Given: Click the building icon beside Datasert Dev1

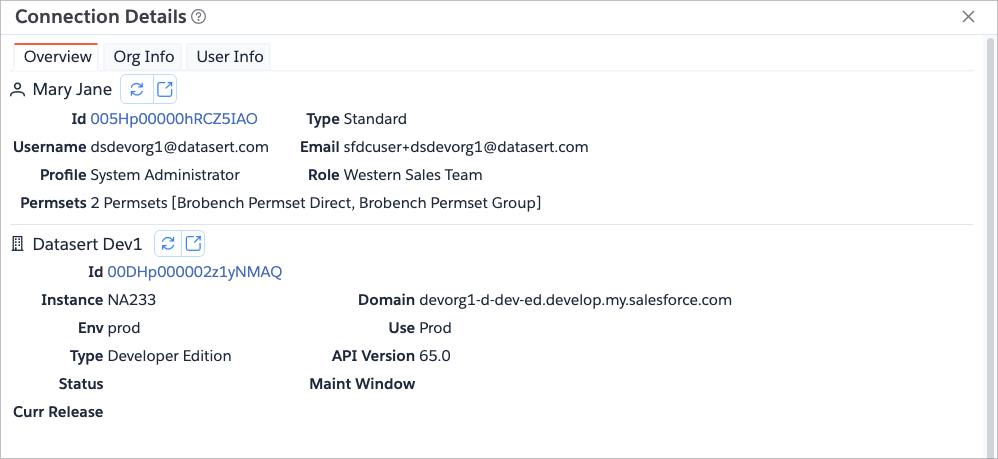Looking at the screenshot, I should click(x=18, y=244).
